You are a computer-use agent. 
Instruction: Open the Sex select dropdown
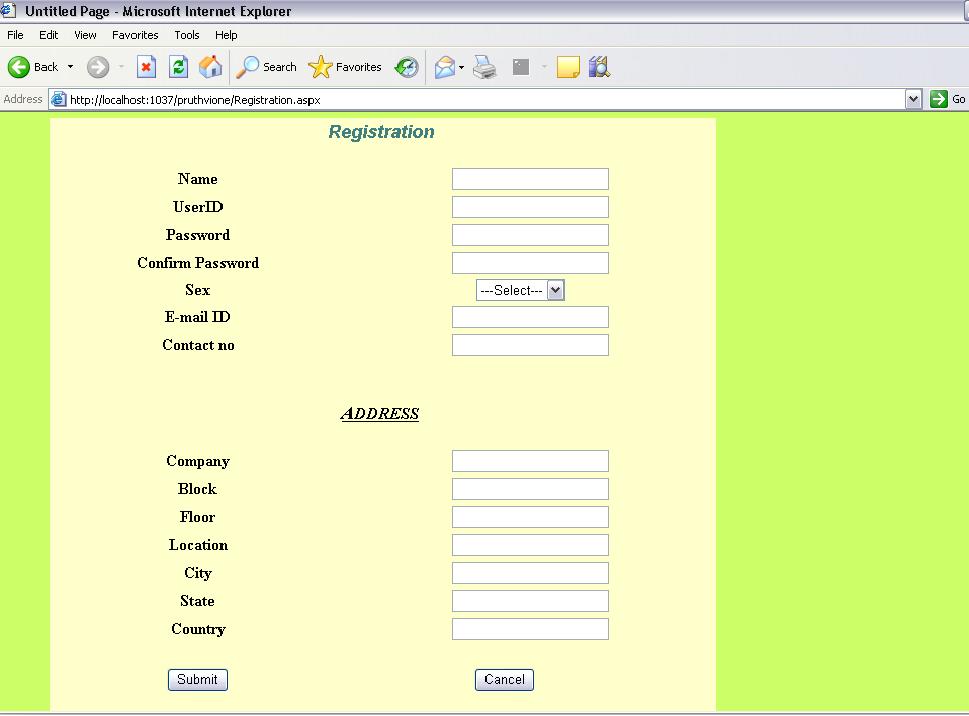520,290
